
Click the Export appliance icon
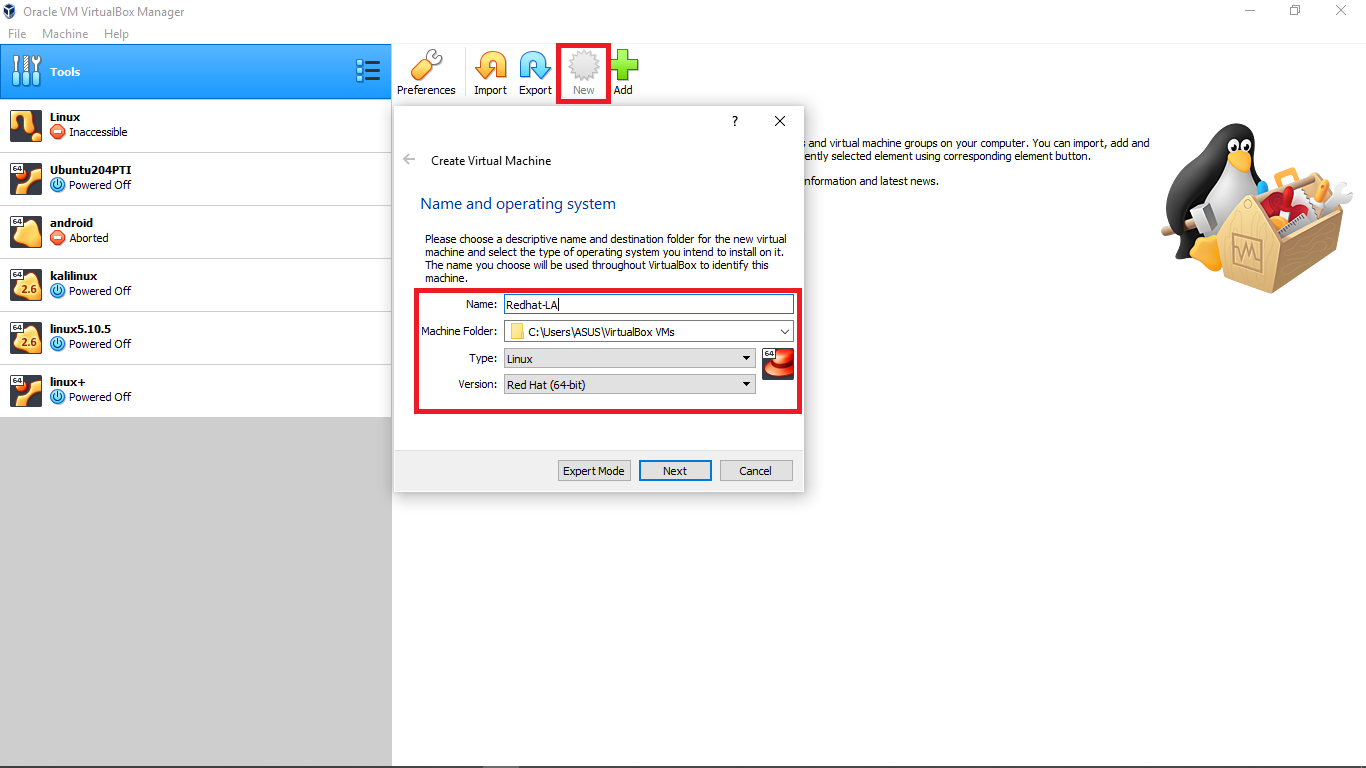[535, 66]
